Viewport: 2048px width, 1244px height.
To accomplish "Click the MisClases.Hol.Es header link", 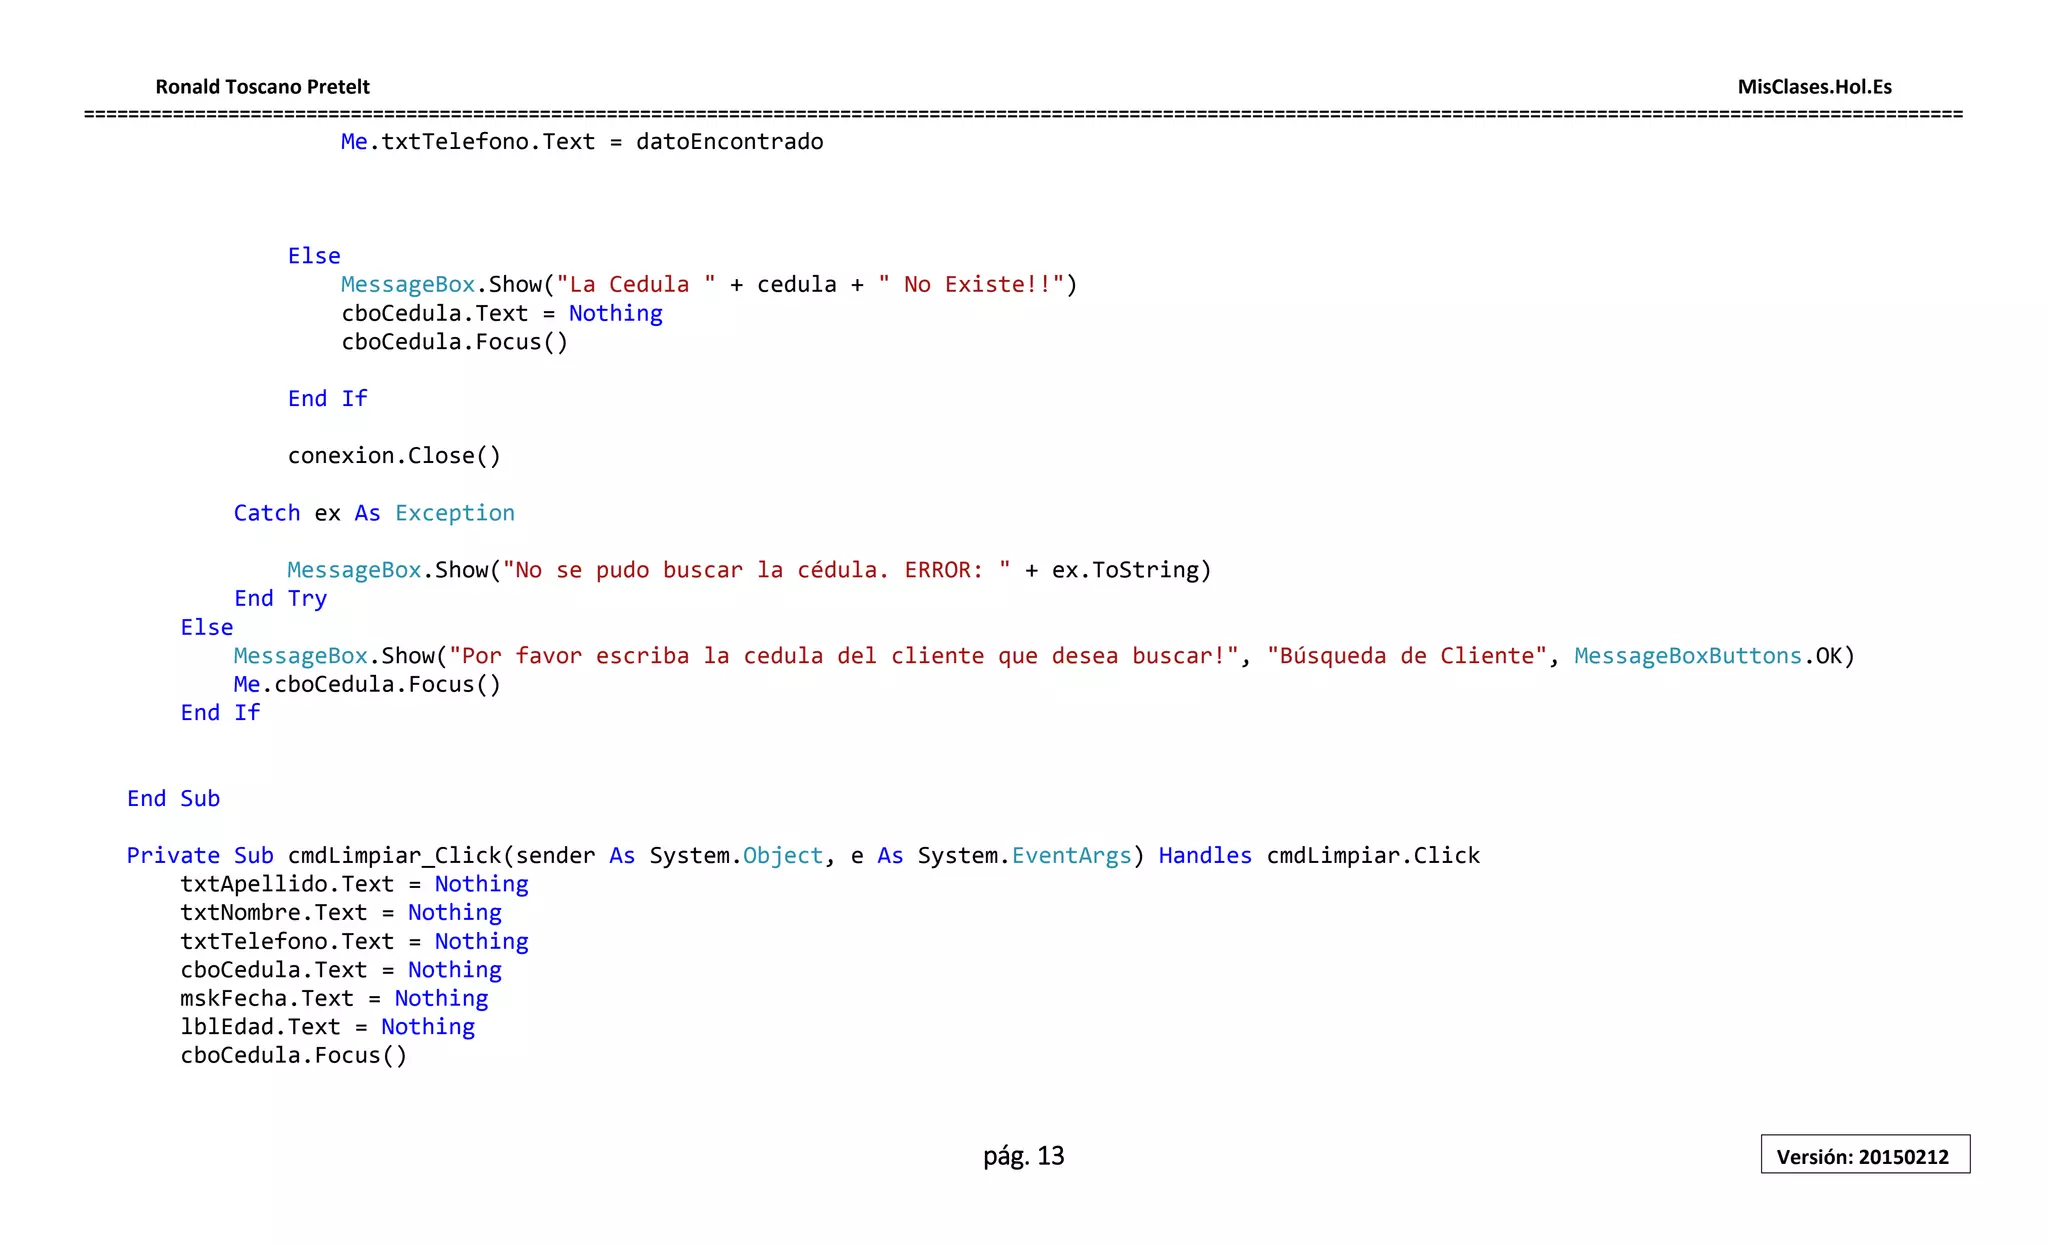I will [x=1814, y=87].
